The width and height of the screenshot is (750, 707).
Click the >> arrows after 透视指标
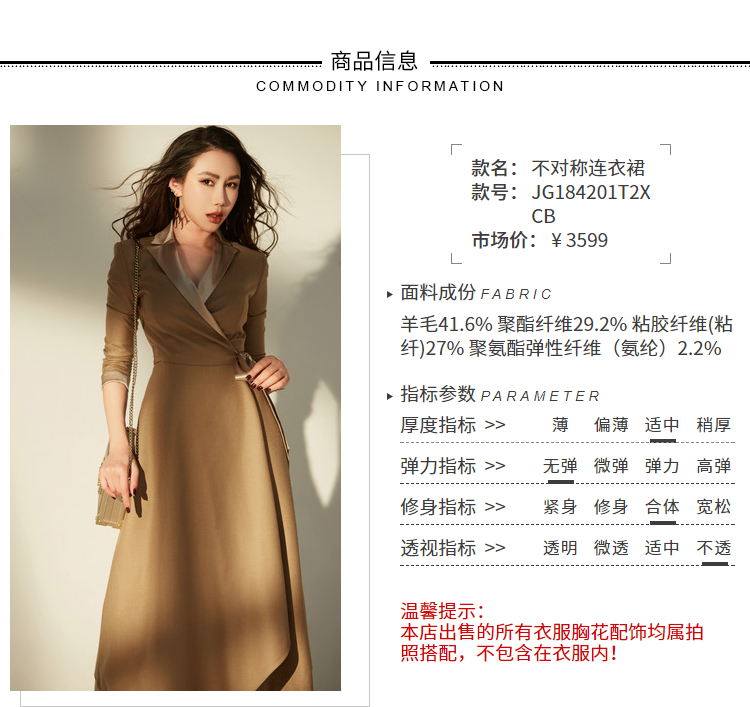[495, 547]
